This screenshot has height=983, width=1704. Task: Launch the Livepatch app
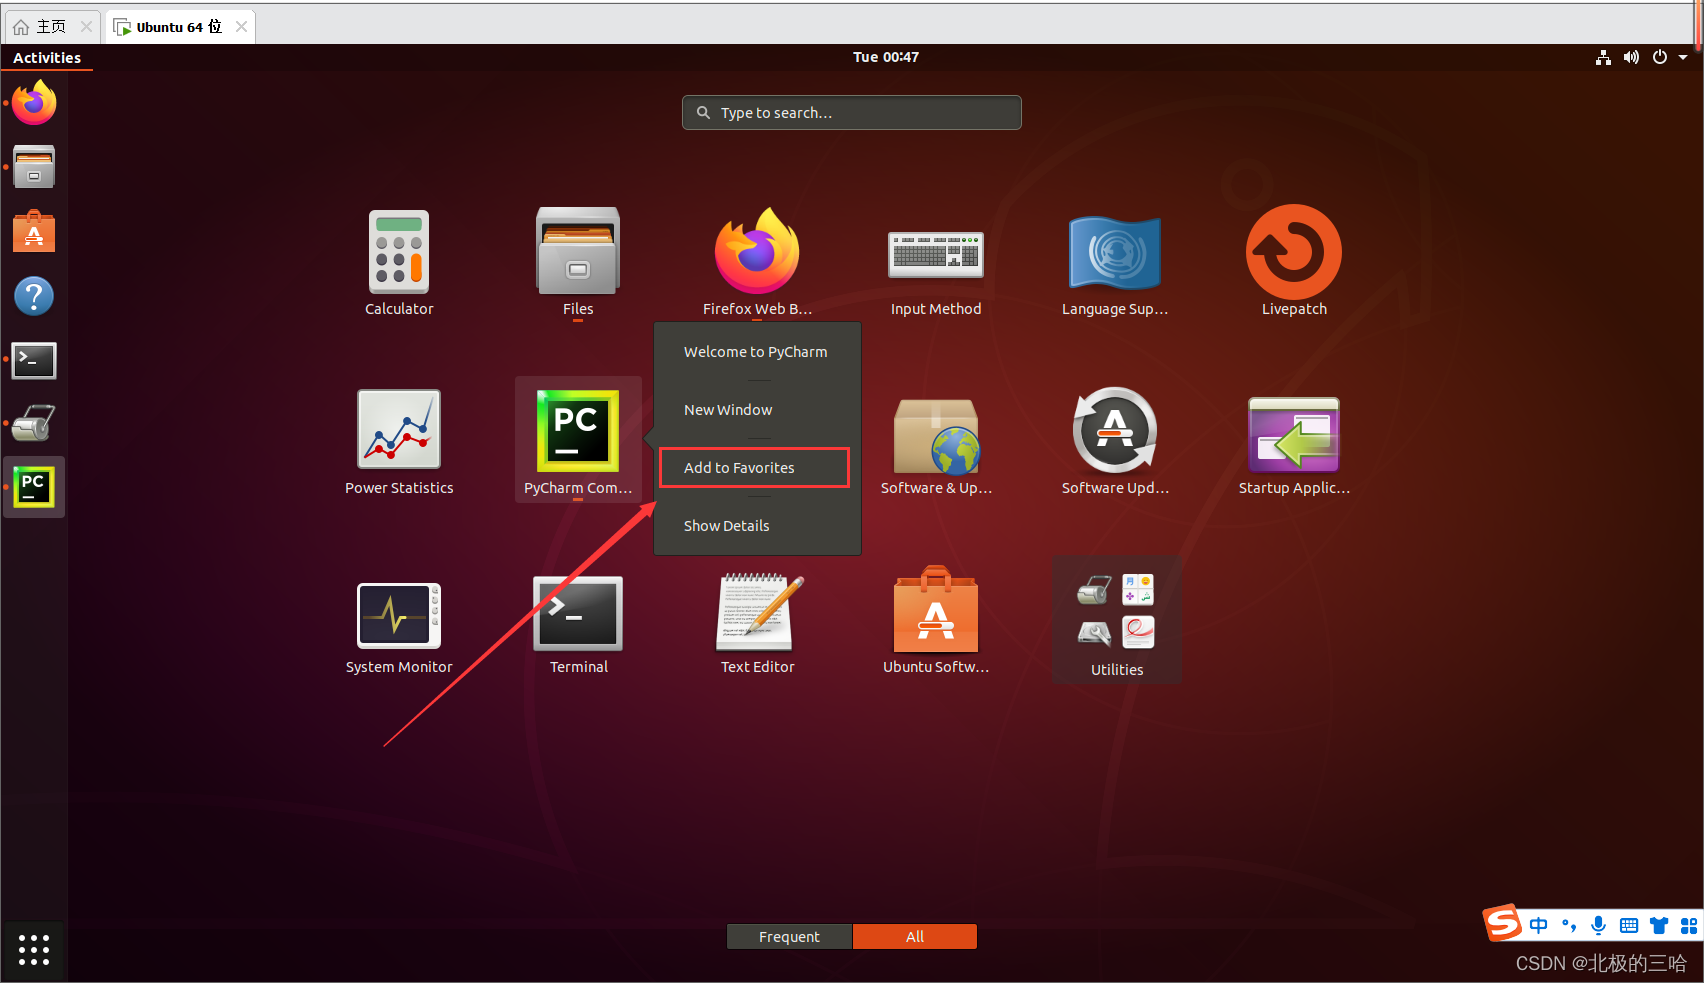point(1294,262)
